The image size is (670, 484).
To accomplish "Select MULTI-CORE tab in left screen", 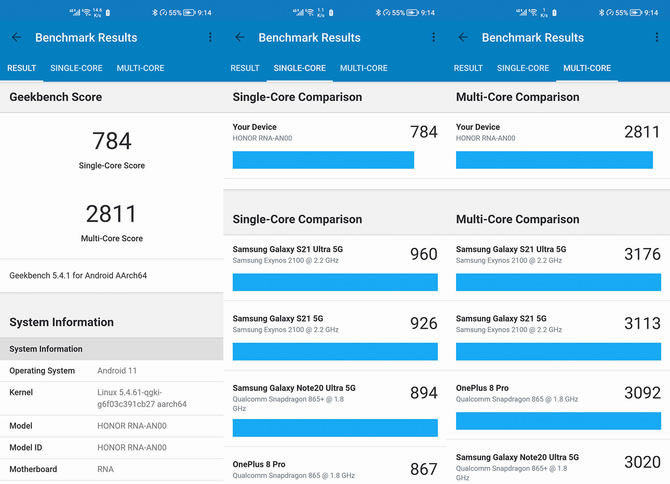I will point(140,68).
